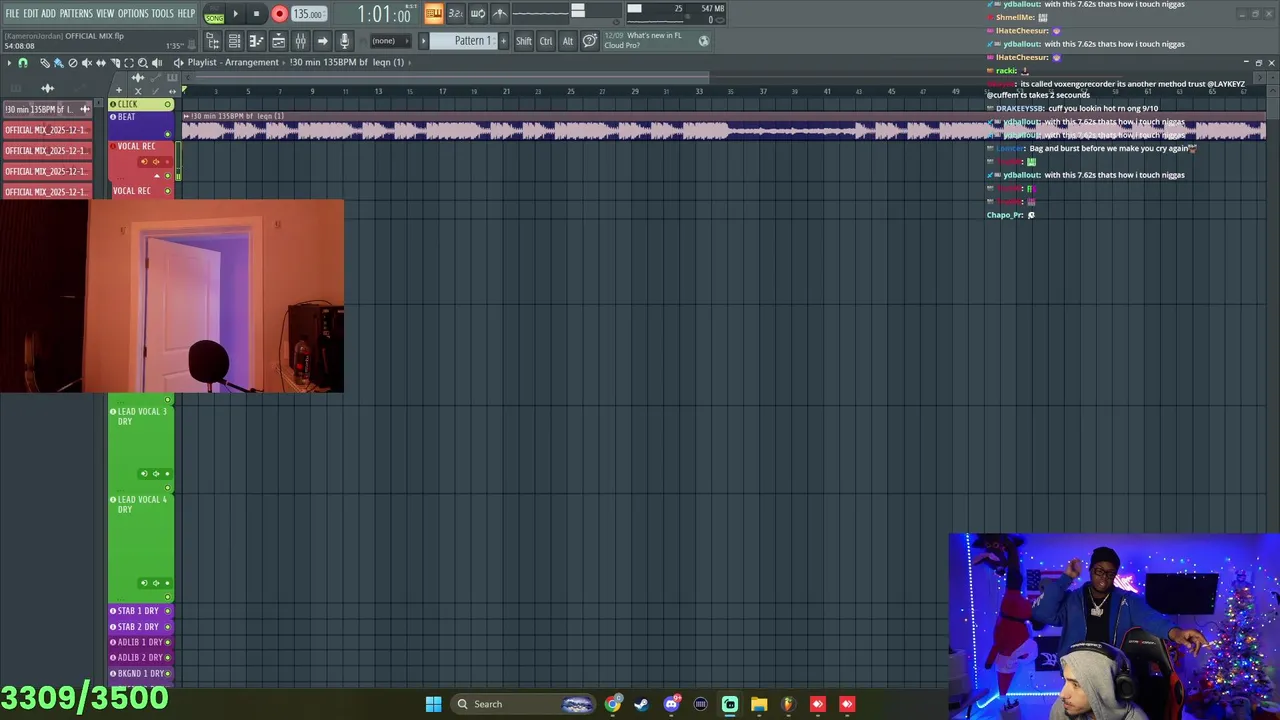
Task: Select the Playback speaker tool in Playlist
Action: click(x=157, y=62)
